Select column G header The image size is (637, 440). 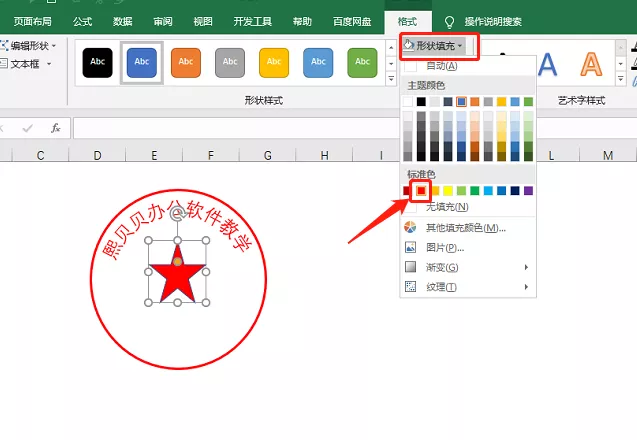(x=268, y=155)
